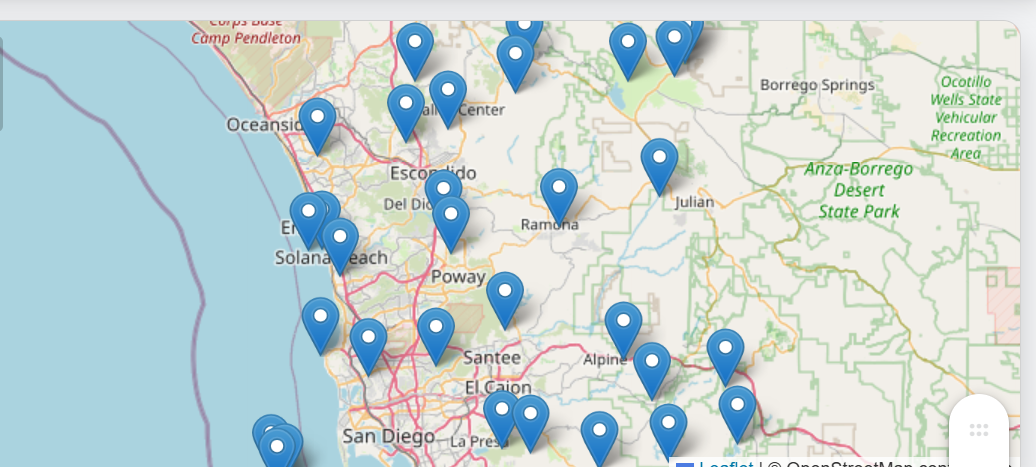Click the San Diego city label
This screenshot has height=467, width=1036.
point(388,437)
